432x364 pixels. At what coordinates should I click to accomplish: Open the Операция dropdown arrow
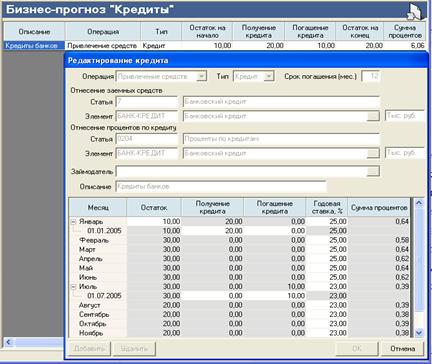(x=201, y=76)
